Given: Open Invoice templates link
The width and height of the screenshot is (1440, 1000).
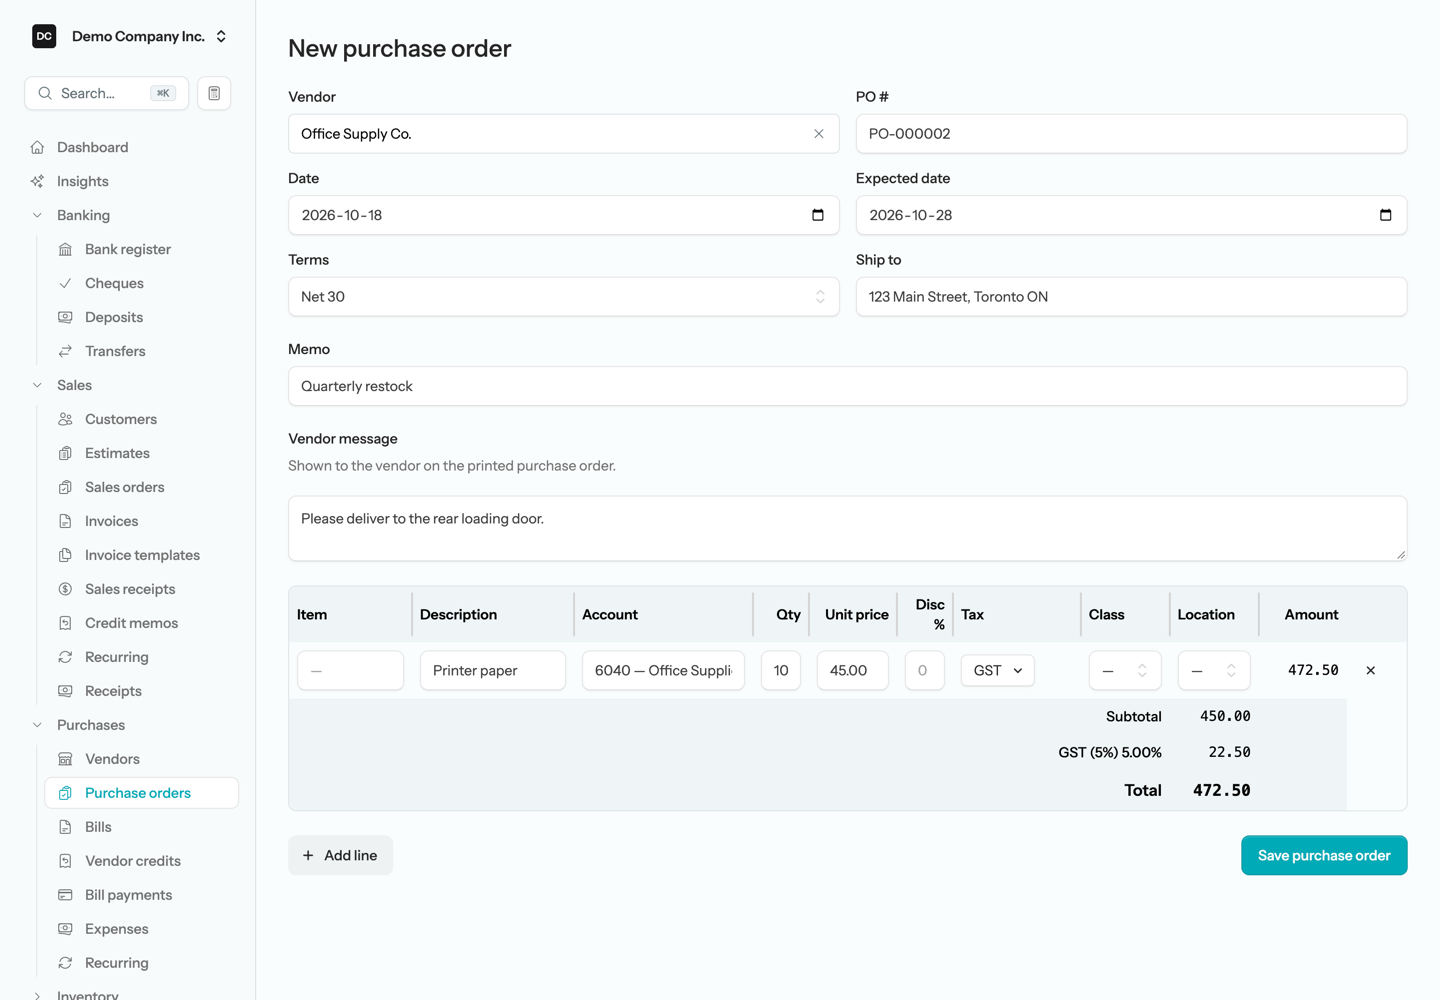Looking at the screenshot, I should (x=142, y=555).
